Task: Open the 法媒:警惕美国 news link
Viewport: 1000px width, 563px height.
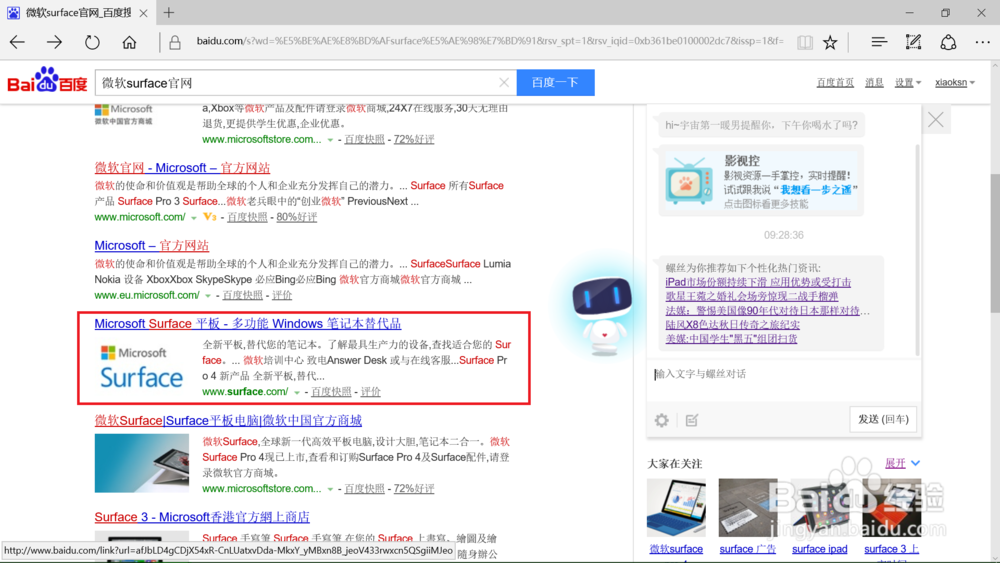Action: 767,311
